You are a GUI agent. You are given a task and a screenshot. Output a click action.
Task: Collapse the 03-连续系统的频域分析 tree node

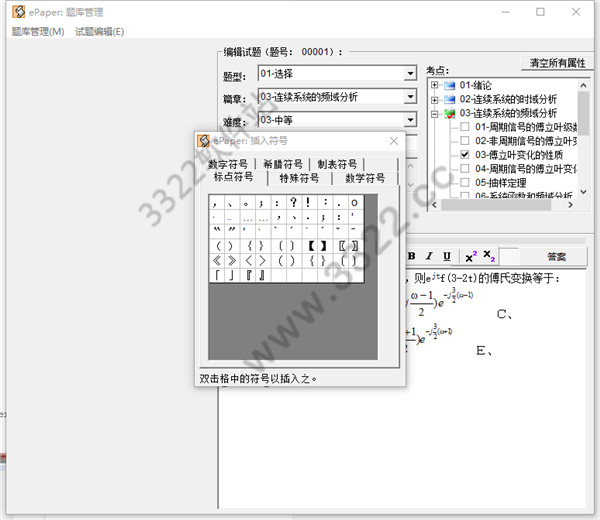[x=434, y=114]
